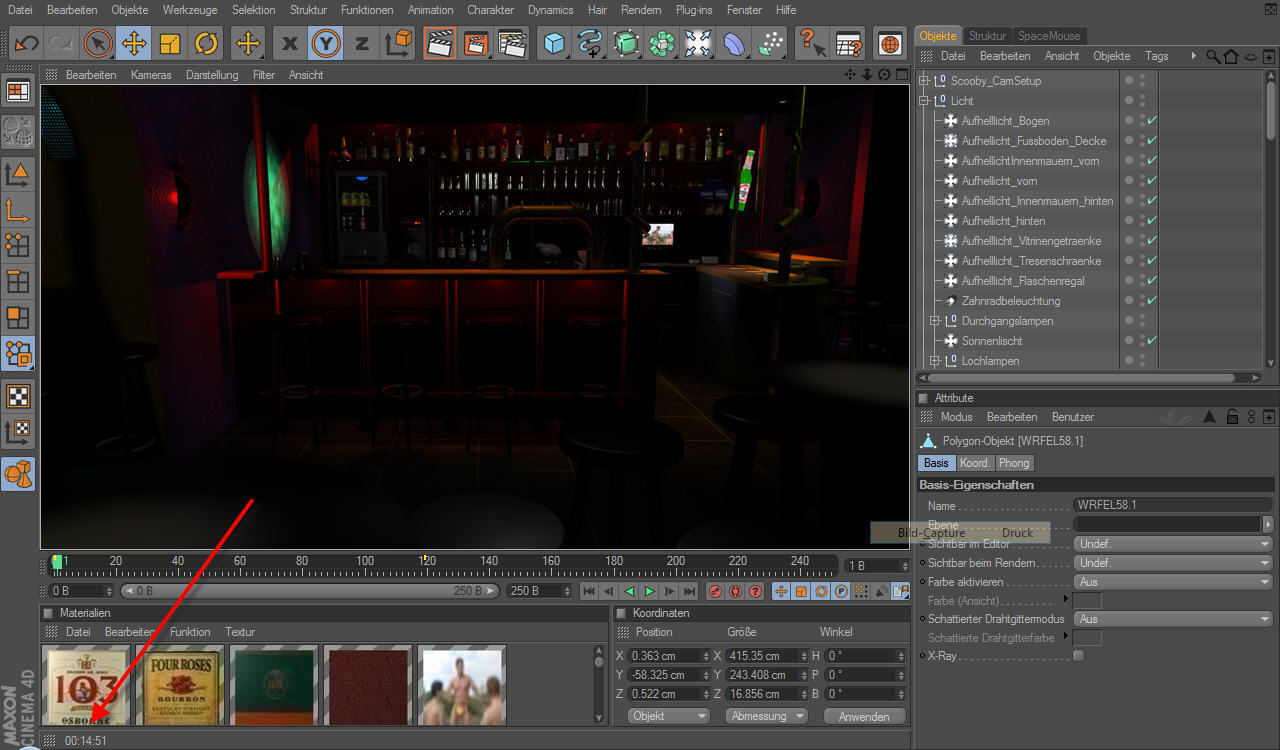The width and height of the screenshot is (1280, 750).
Task: Click the Anwenden button
Action: pyautogui.click(x=865, y=716)
